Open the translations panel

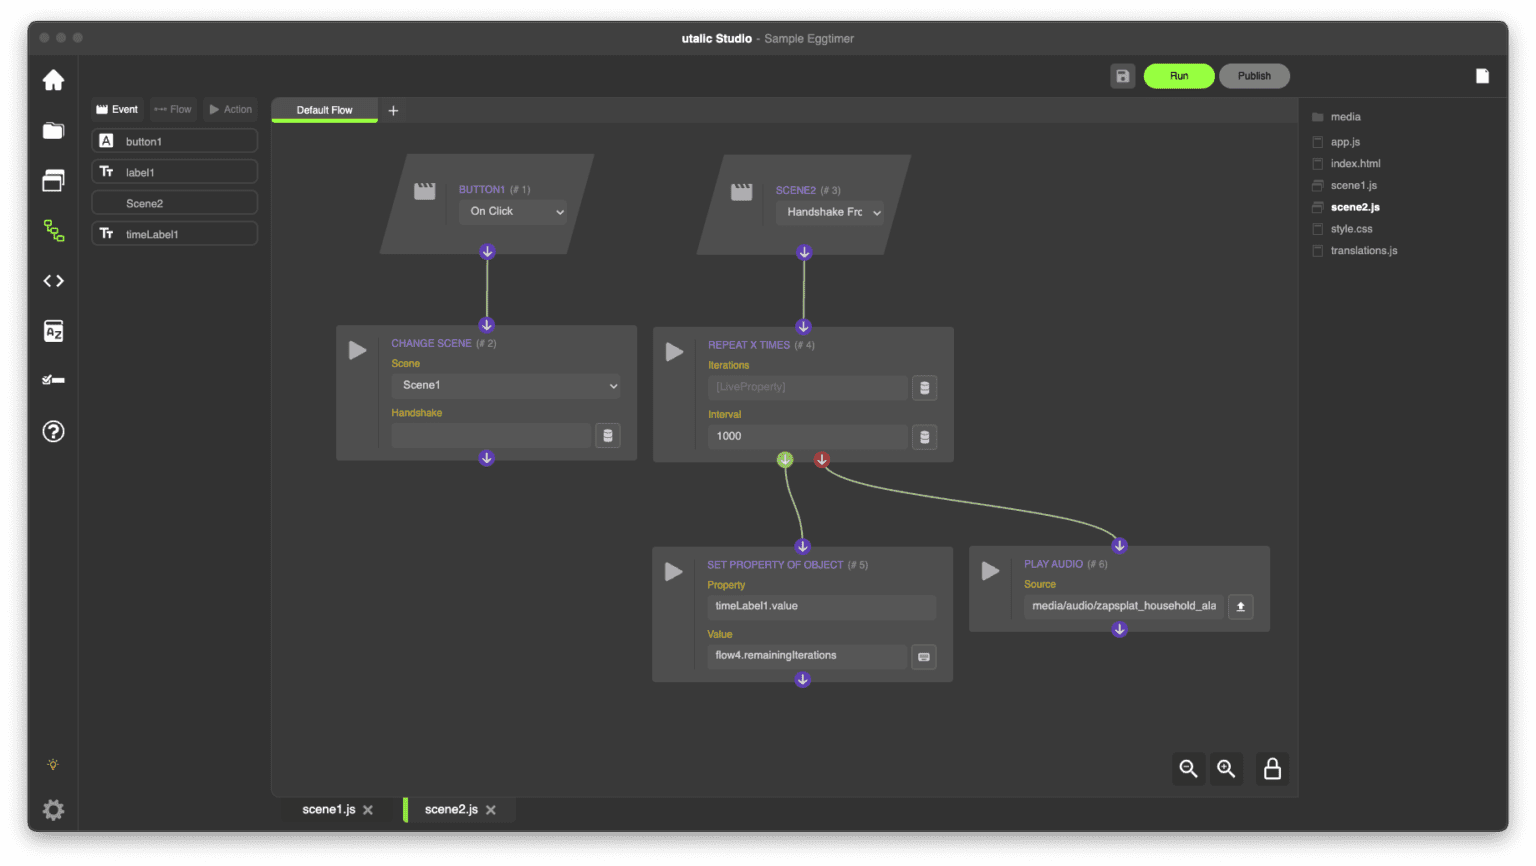pyautogui.click(x=52, y=330)
